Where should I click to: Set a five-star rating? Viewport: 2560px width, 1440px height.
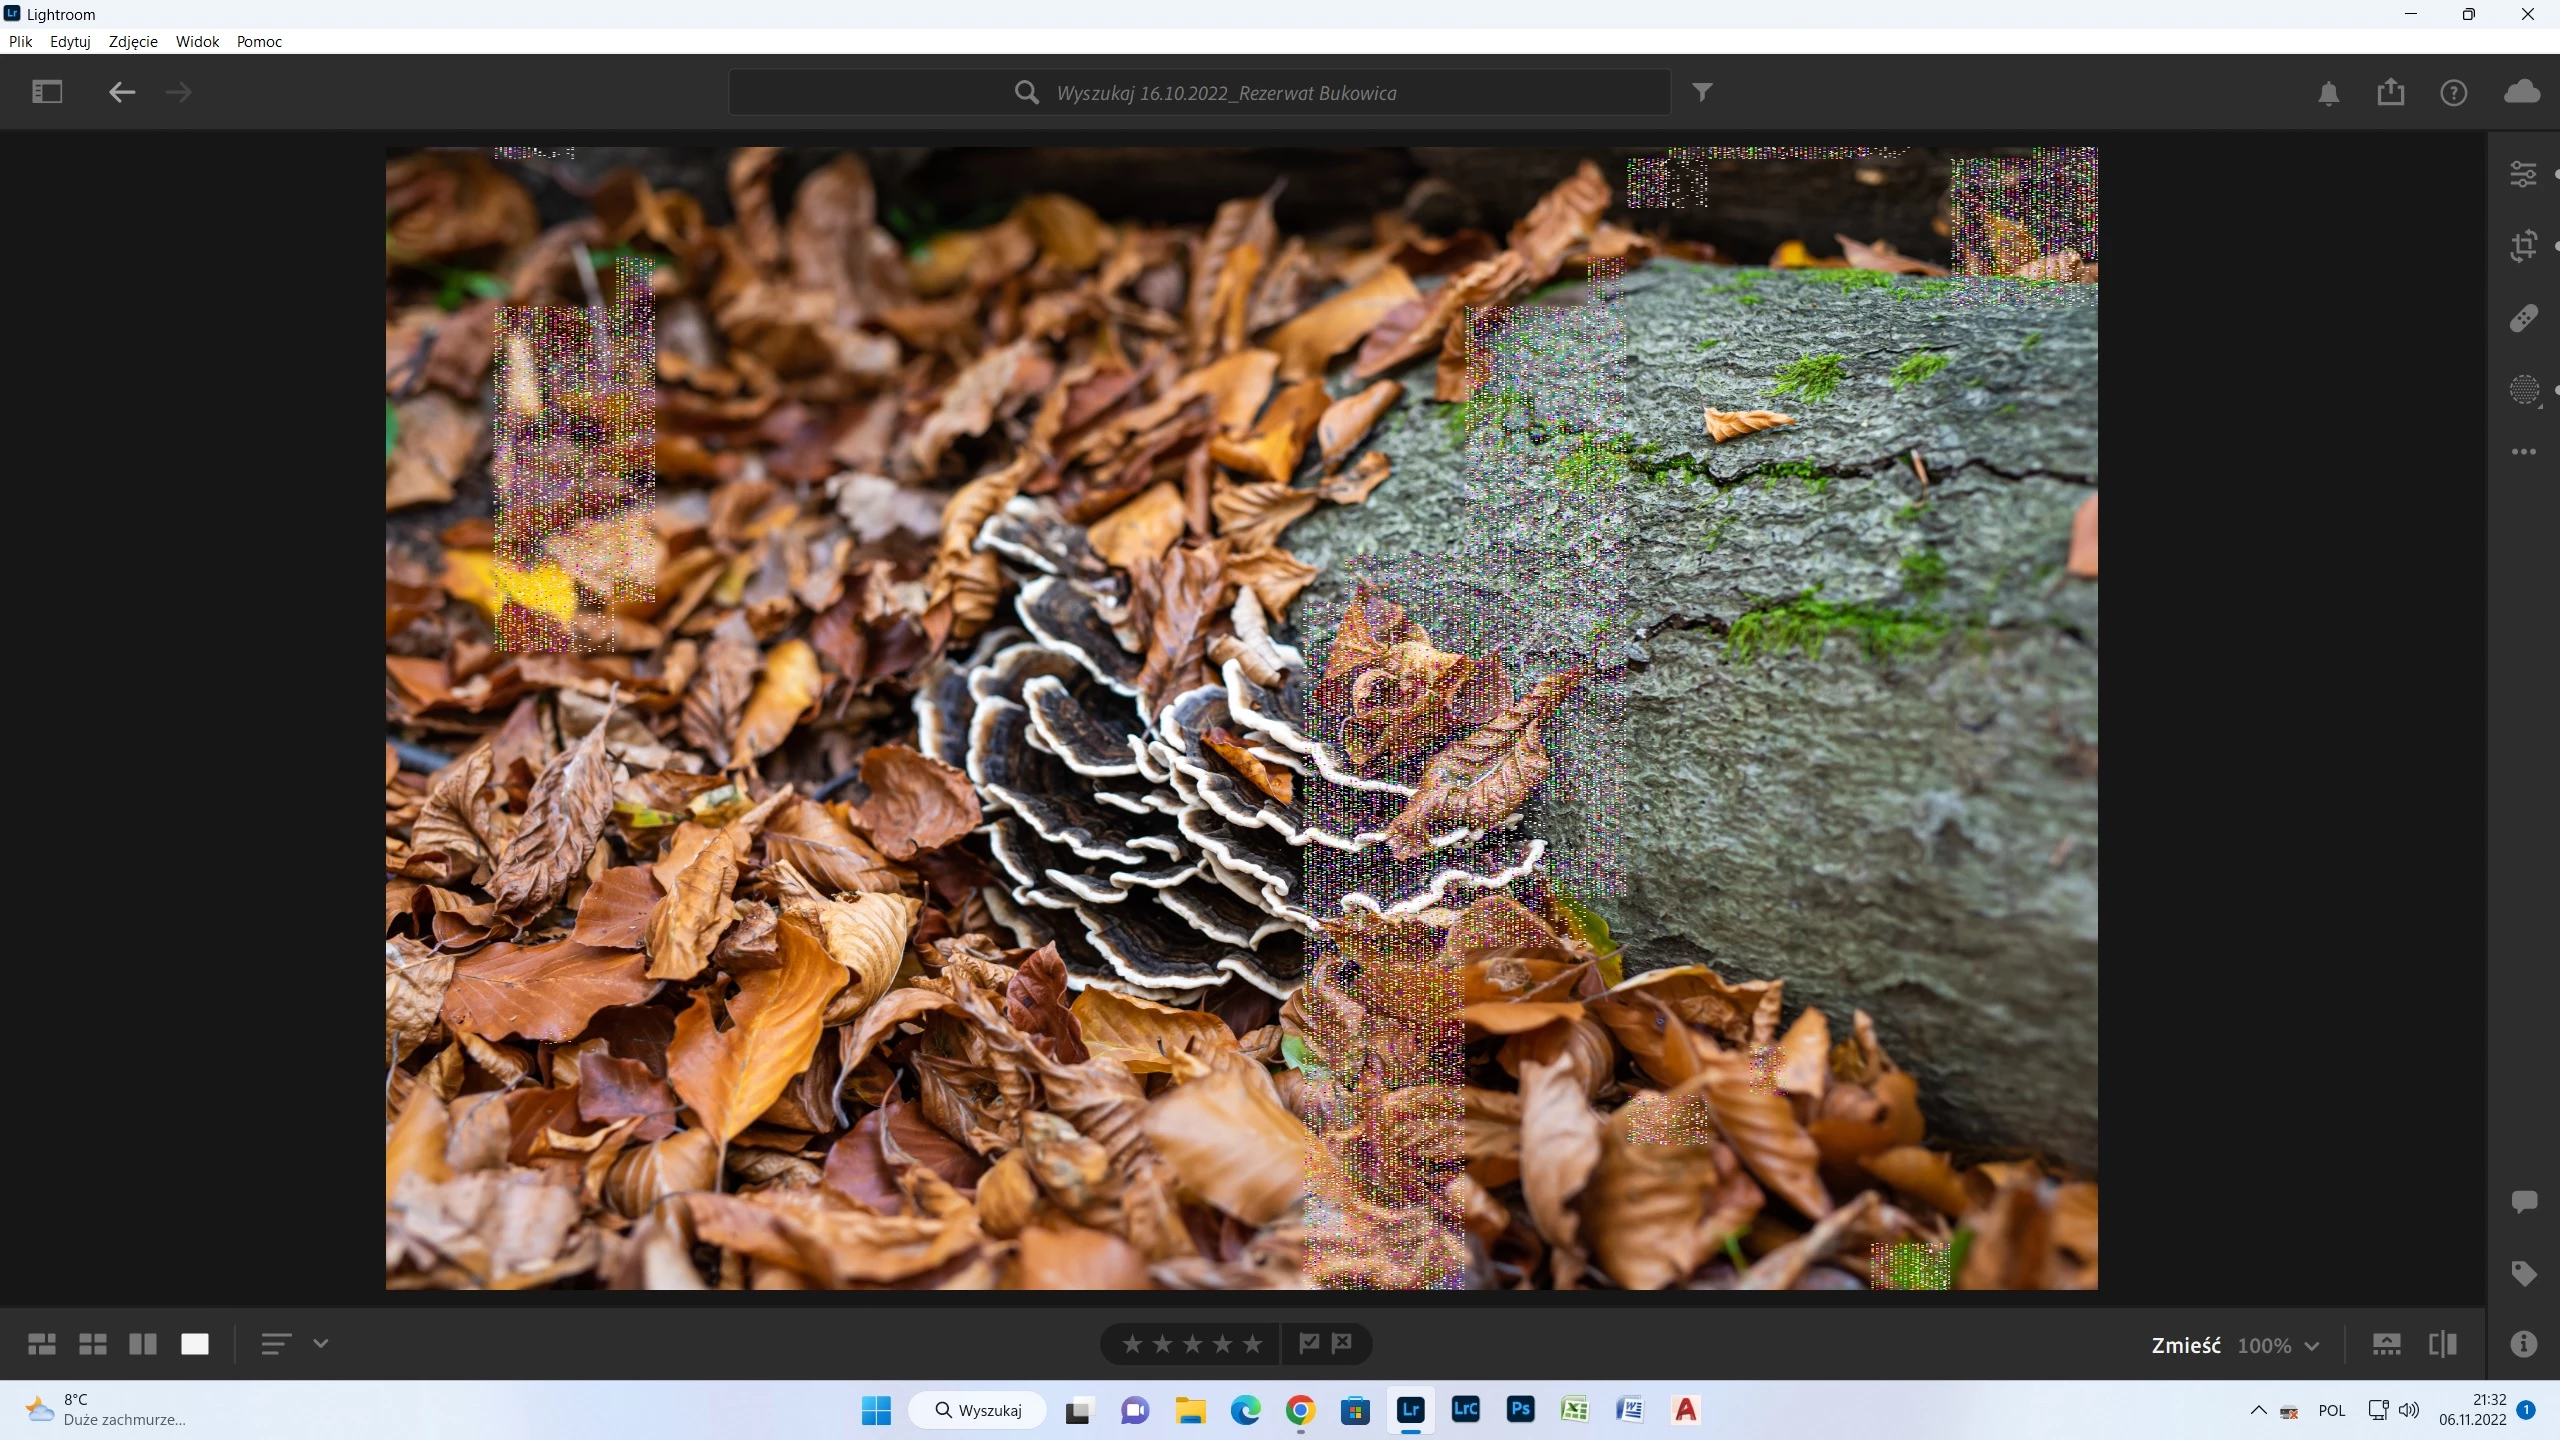tap(1252, 1344)
